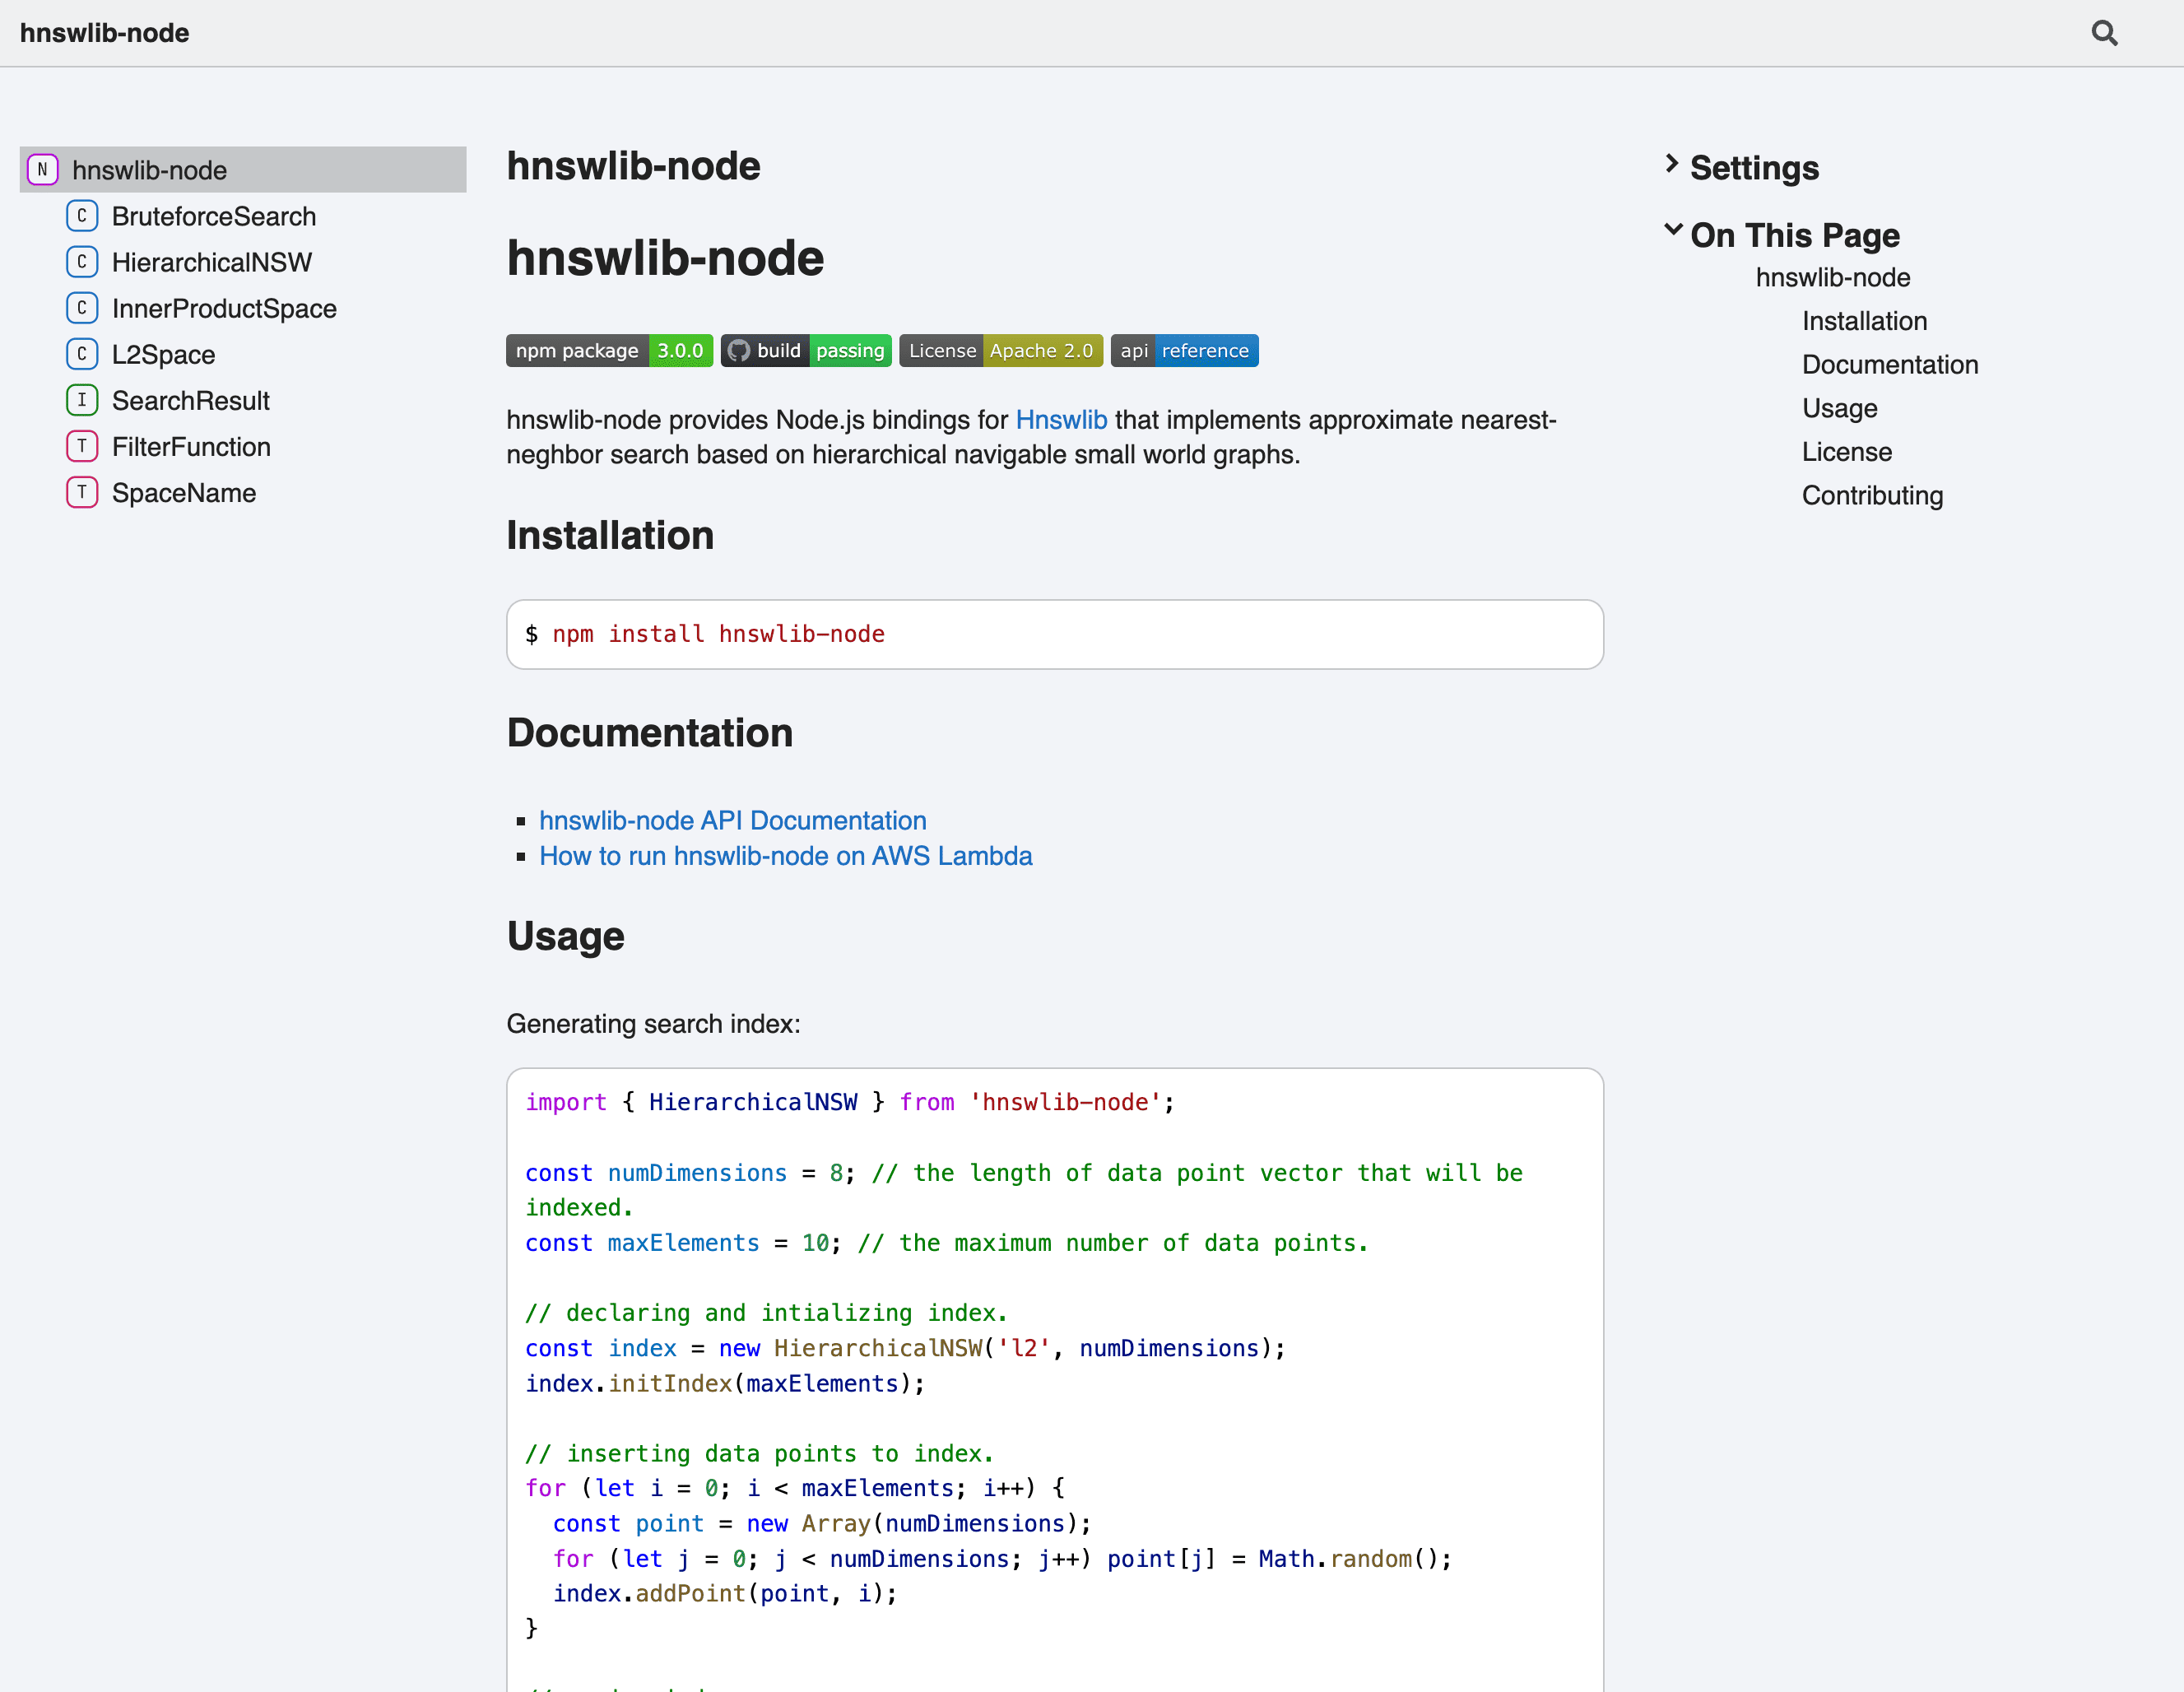Open the Hnswlib hyperlink
This screenshot has width=2184, height=1692.
[1061, 420]
